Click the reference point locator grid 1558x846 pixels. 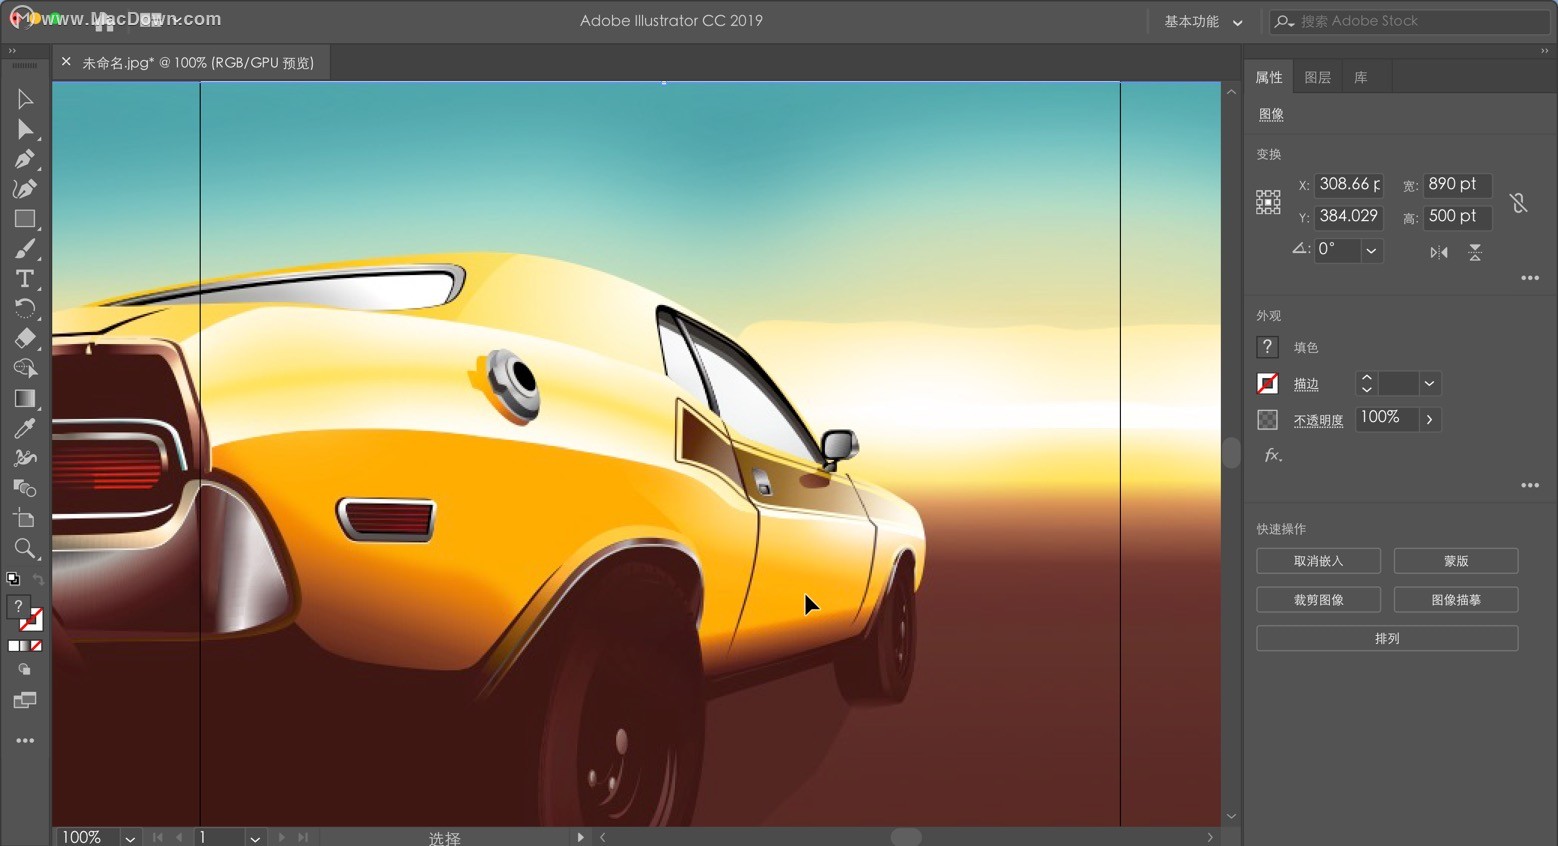[1268, 202]
